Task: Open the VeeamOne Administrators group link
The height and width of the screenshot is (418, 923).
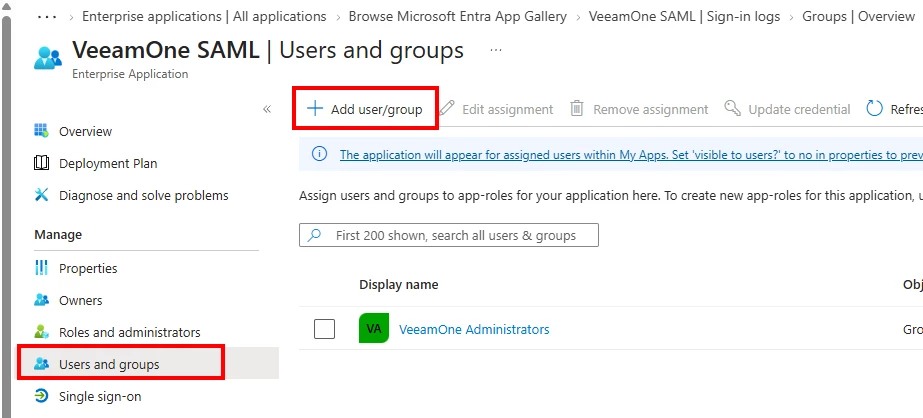Action: pos(474,329)
